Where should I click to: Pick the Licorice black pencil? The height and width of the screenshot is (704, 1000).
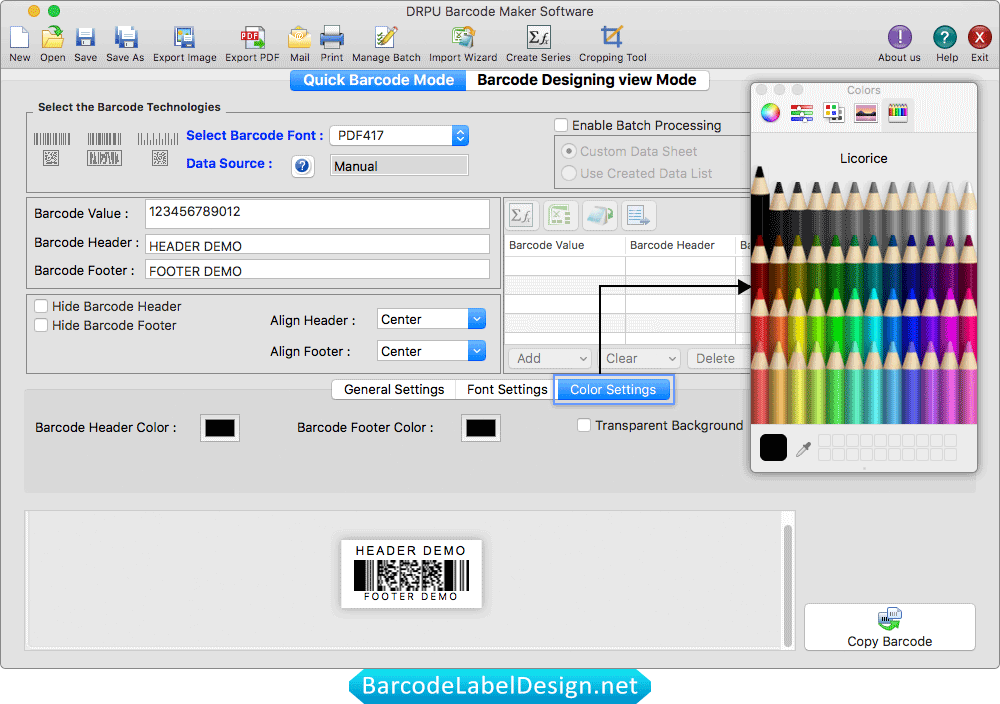coord(760,204)
